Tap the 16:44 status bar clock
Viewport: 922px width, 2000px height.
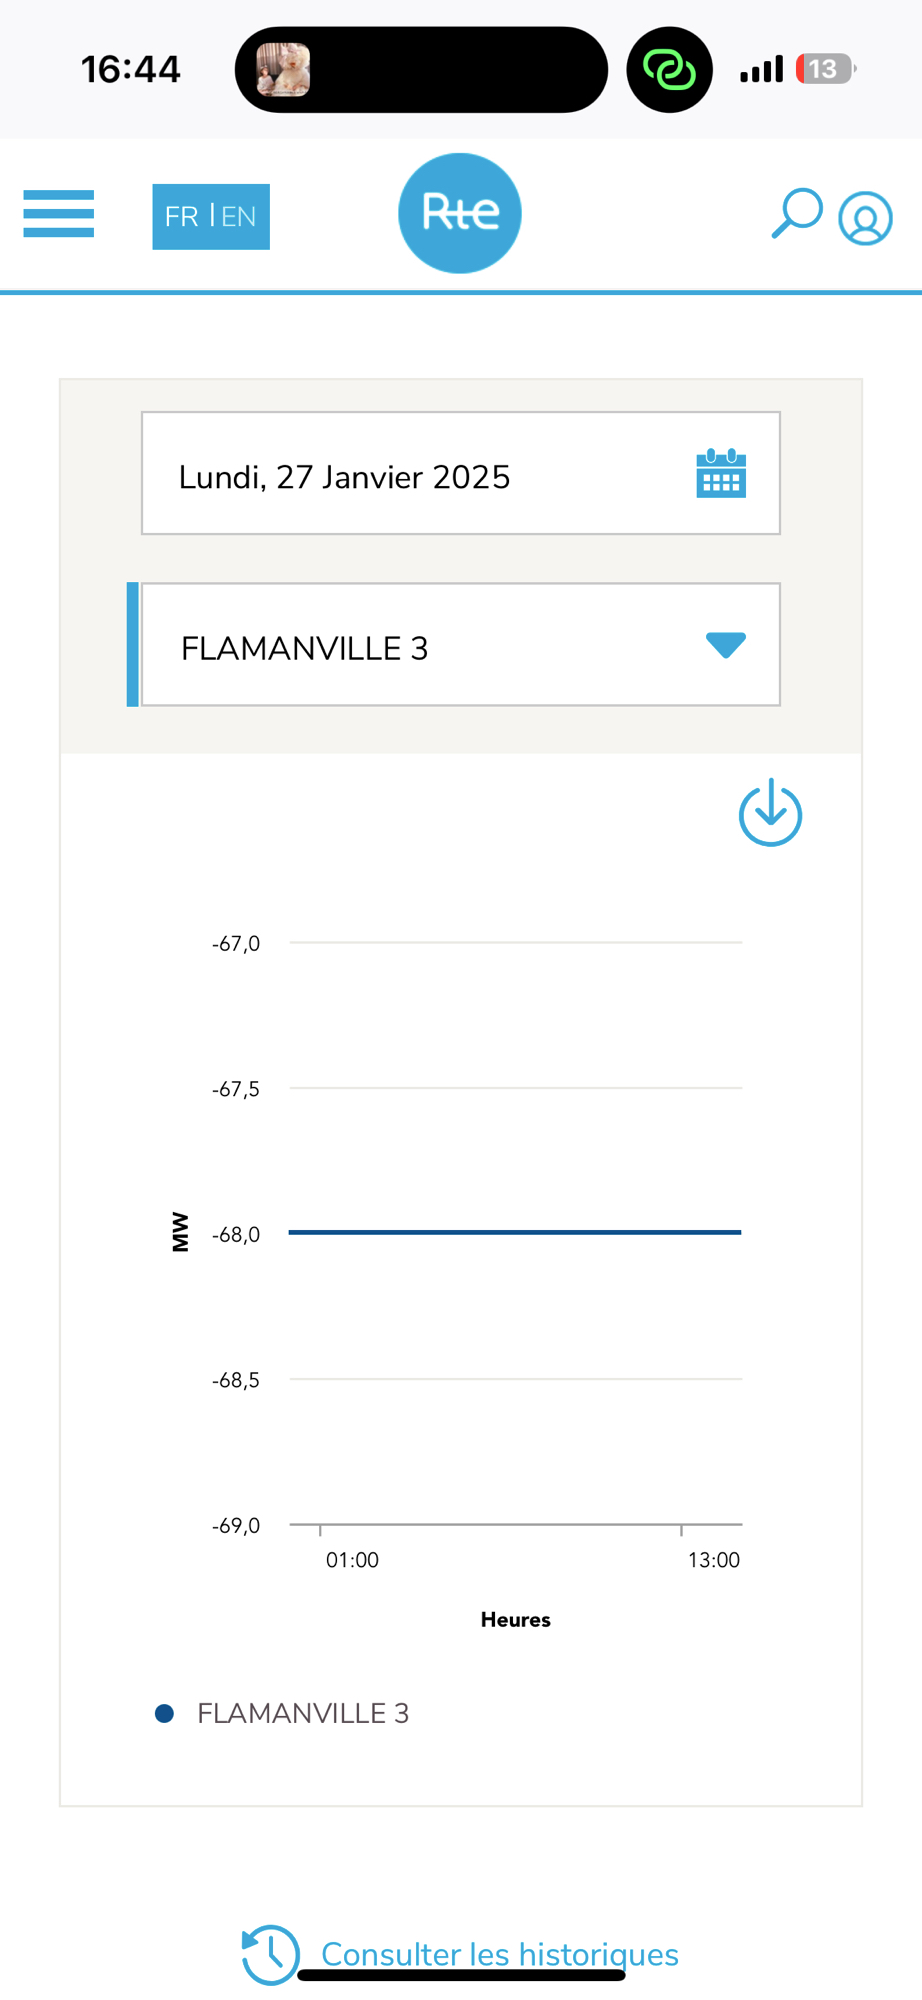click(x=130, y=70)
